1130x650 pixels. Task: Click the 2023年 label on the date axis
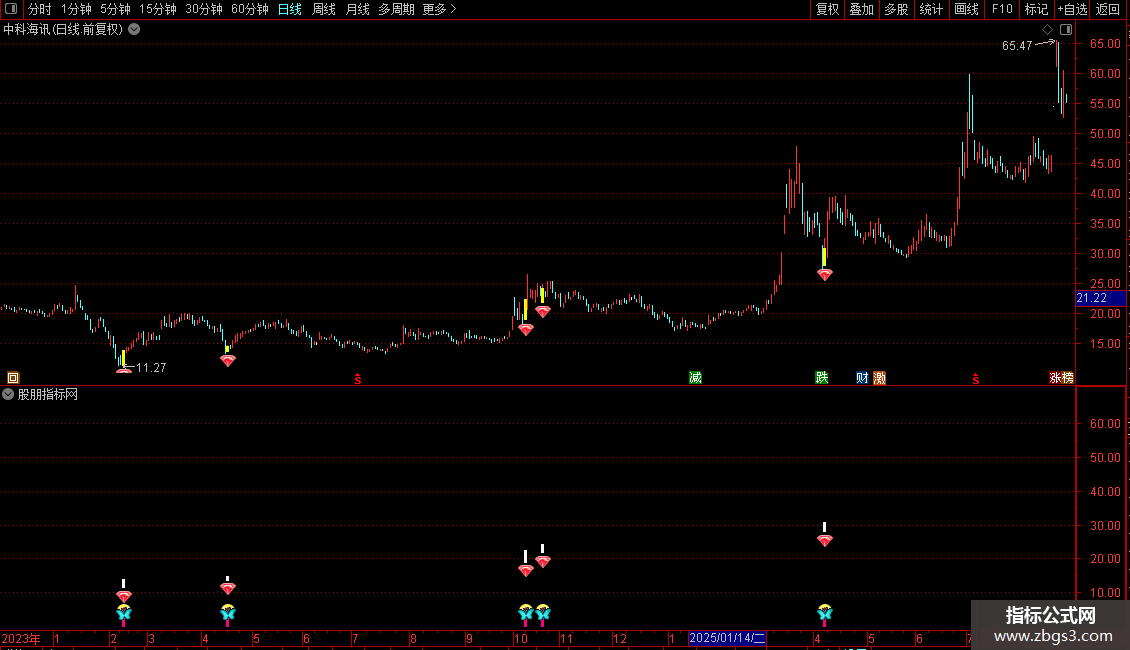[21, 638]
